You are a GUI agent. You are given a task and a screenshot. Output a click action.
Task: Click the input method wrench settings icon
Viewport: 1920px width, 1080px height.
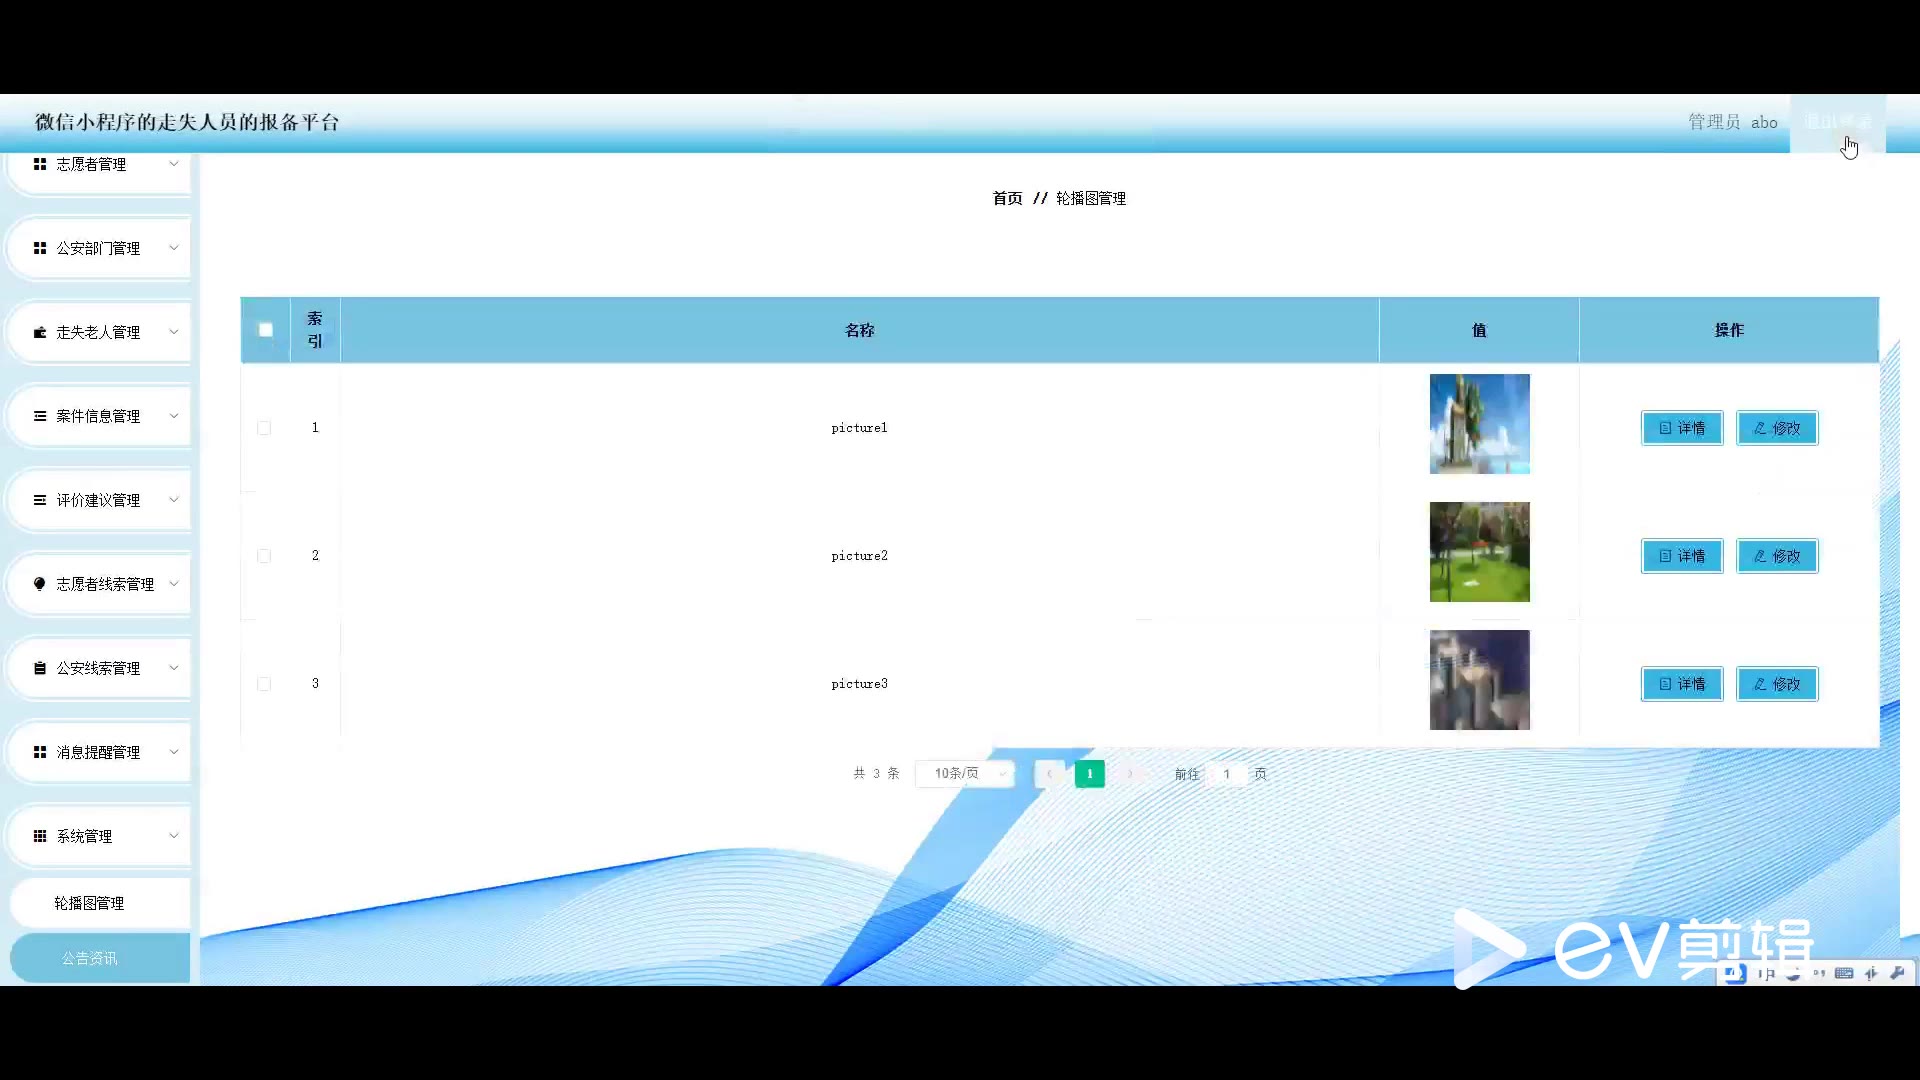pos(1897,973)
